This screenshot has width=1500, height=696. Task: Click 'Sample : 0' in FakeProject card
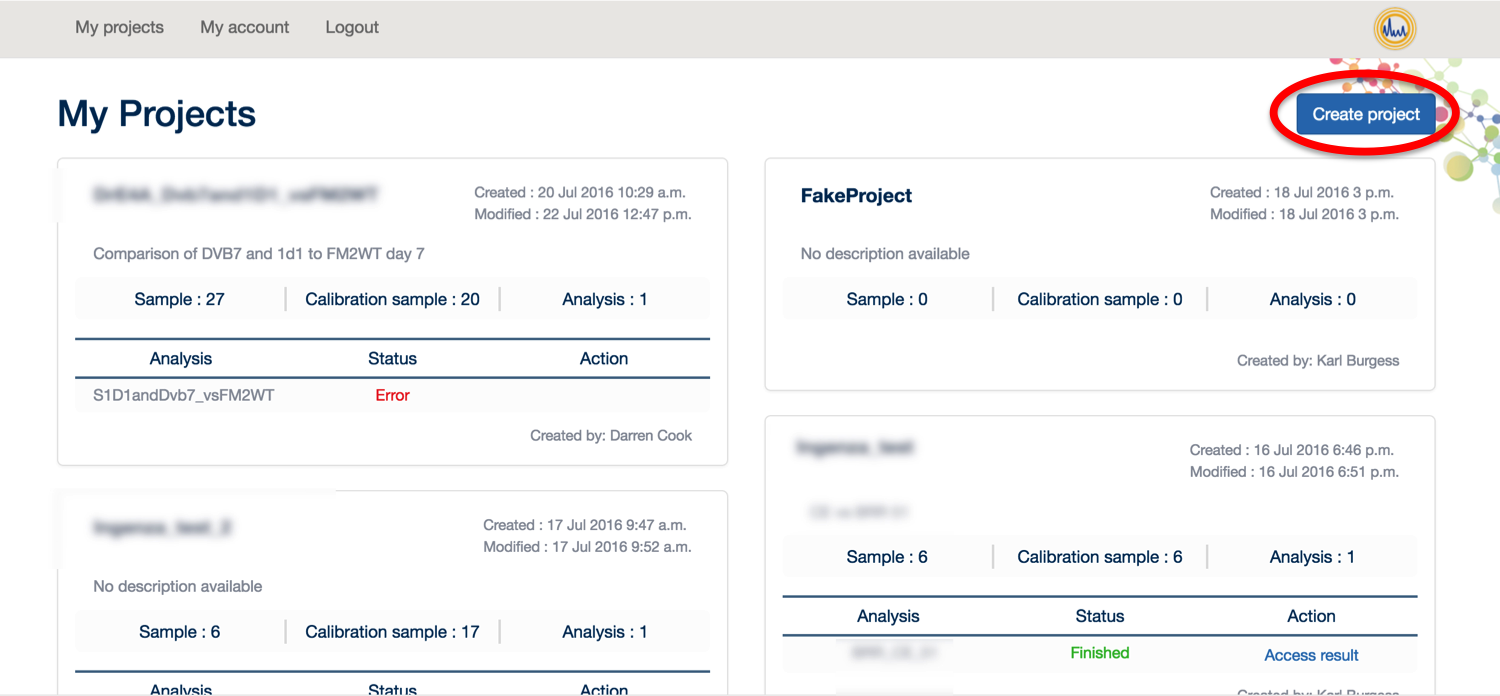pos(887,299)
